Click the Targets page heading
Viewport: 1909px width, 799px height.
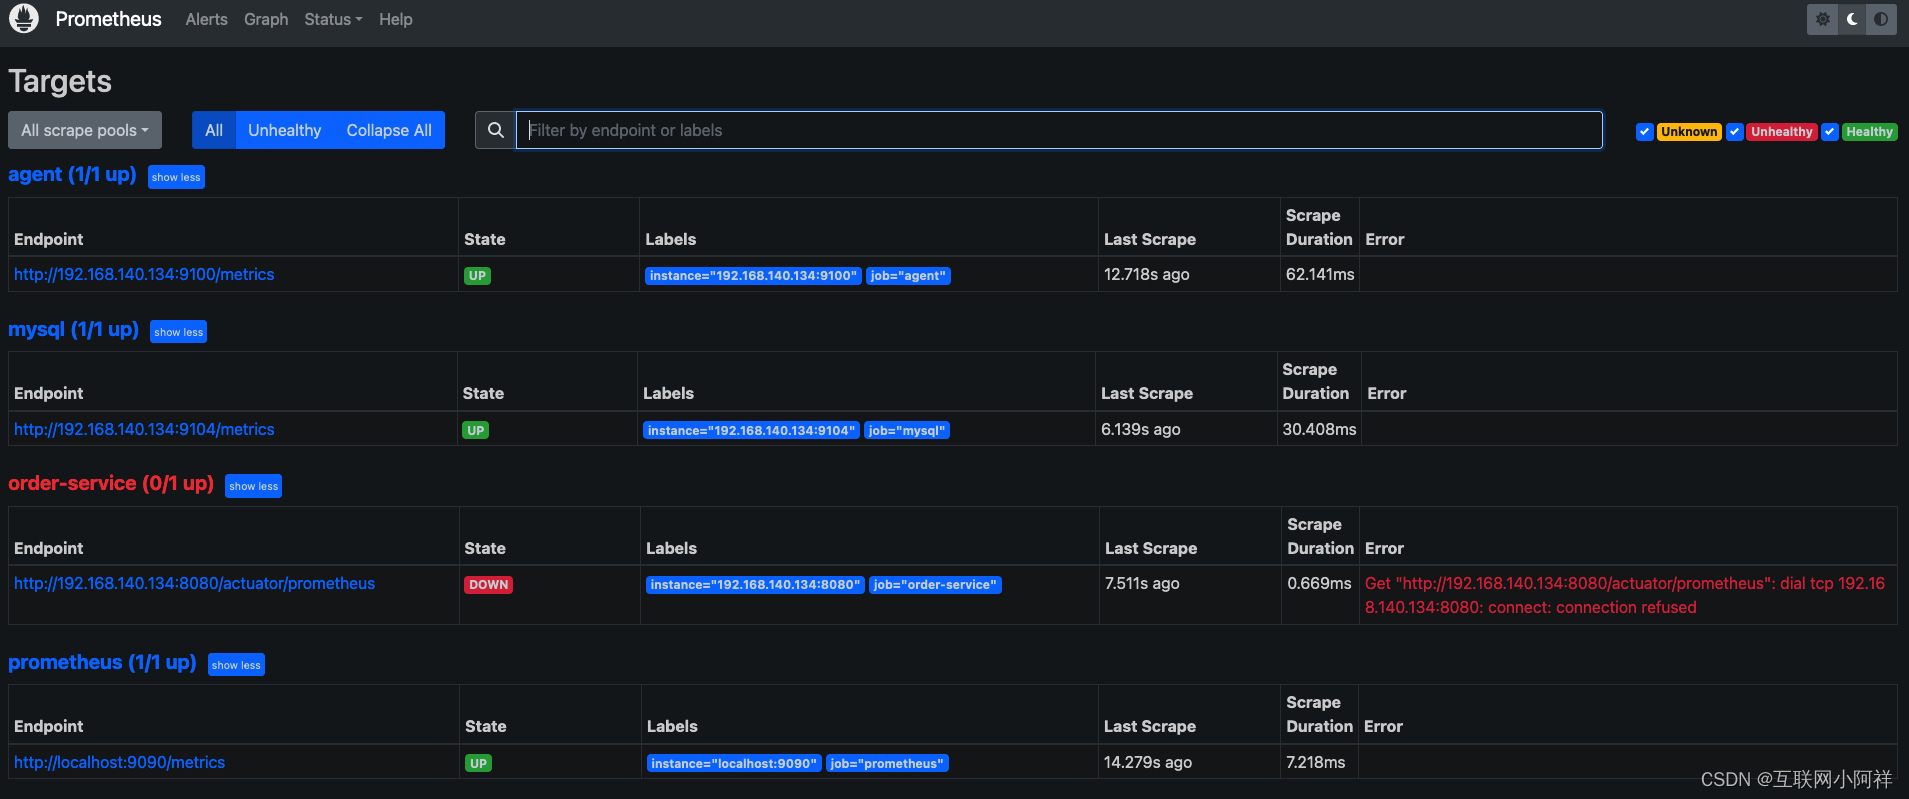click(x=60, y=82)
